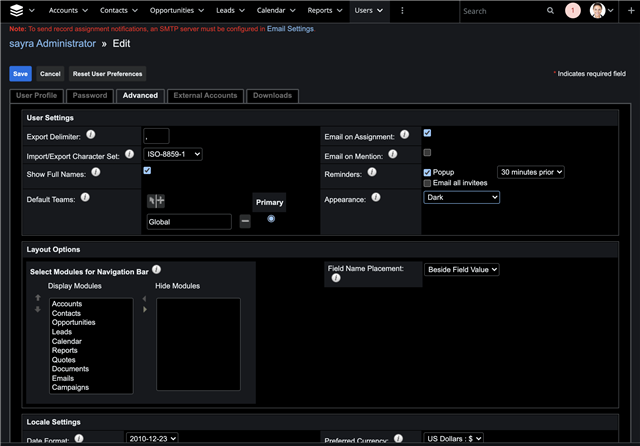Click the plus quick-create icon in top bar
This screenshot has height=446, width=640.
(x=627, y=11)
